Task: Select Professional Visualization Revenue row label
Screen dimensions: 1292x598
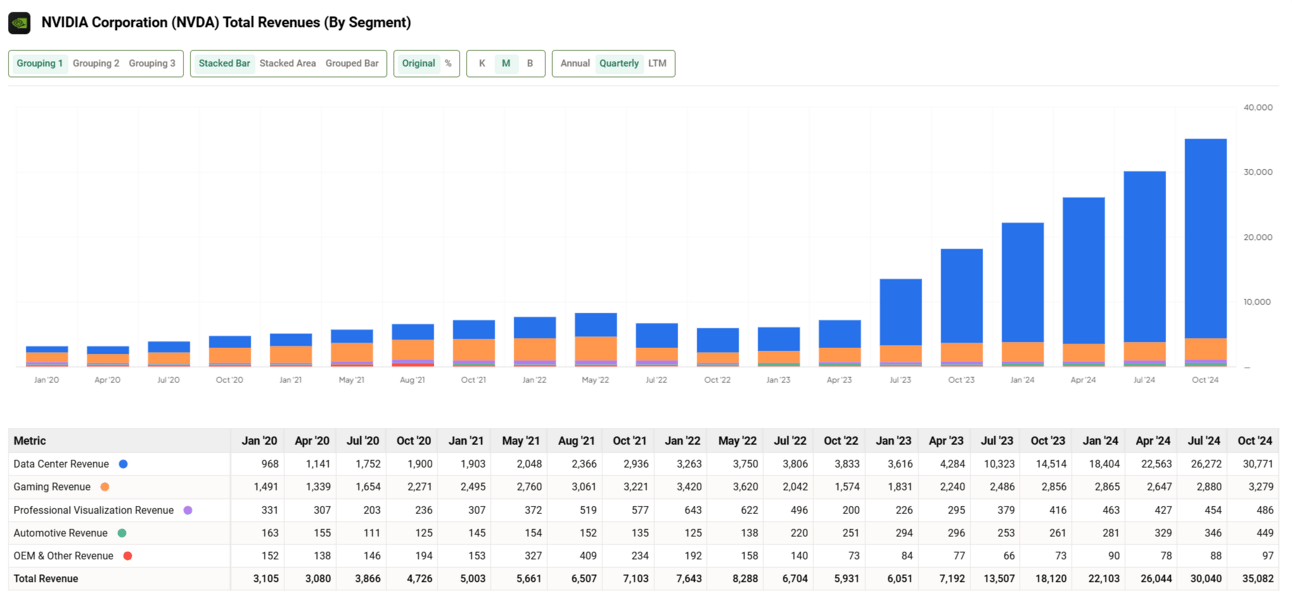Action: 93,510
